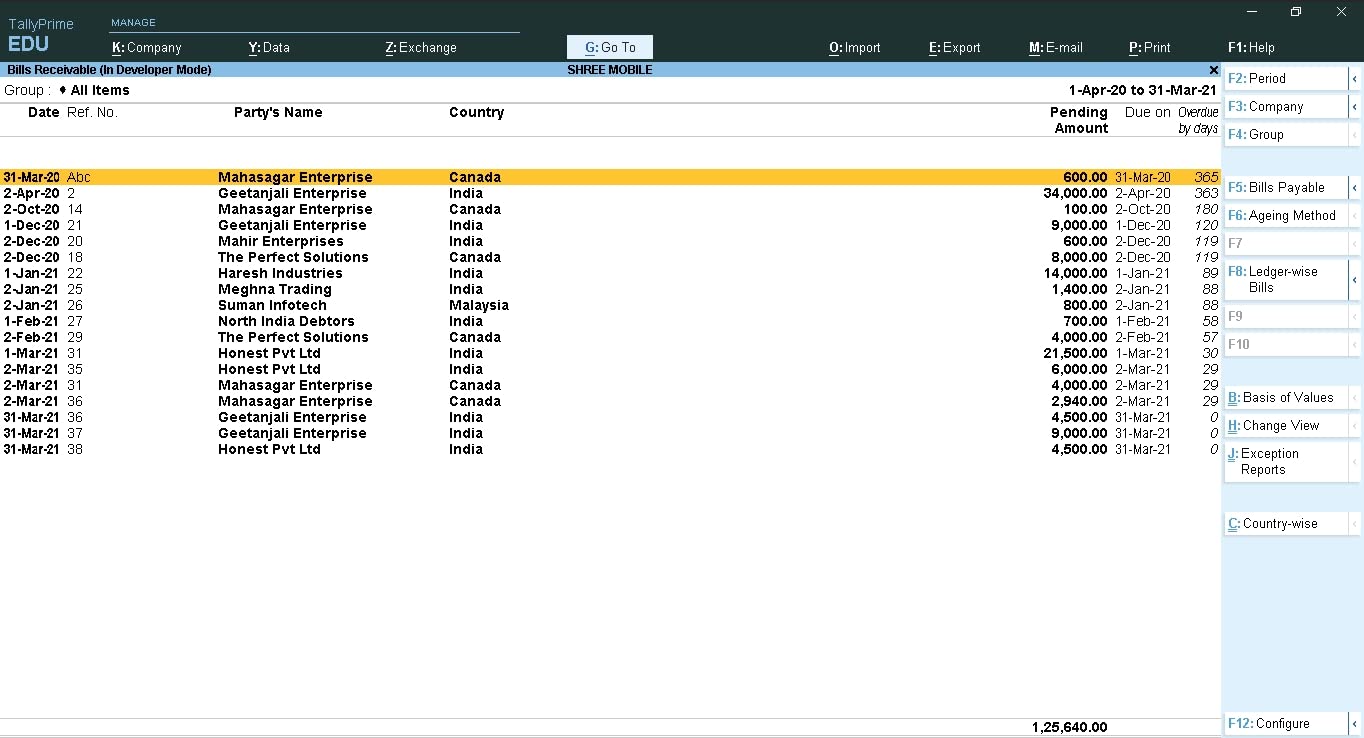1364x738 pixels.
Task: Open Basis of Values settings
Action: (1284, 397)
